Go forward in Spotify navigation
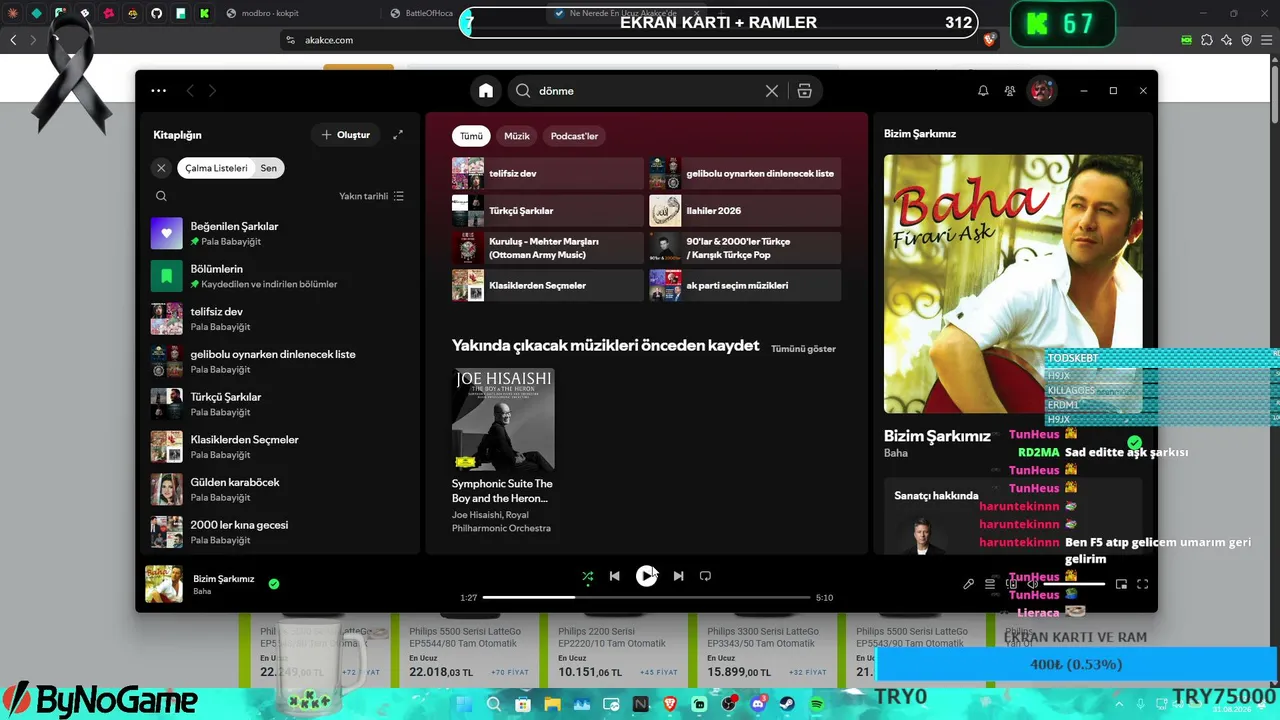The height and width of the screenshot is (720, 1280). [x=212, y=91]
